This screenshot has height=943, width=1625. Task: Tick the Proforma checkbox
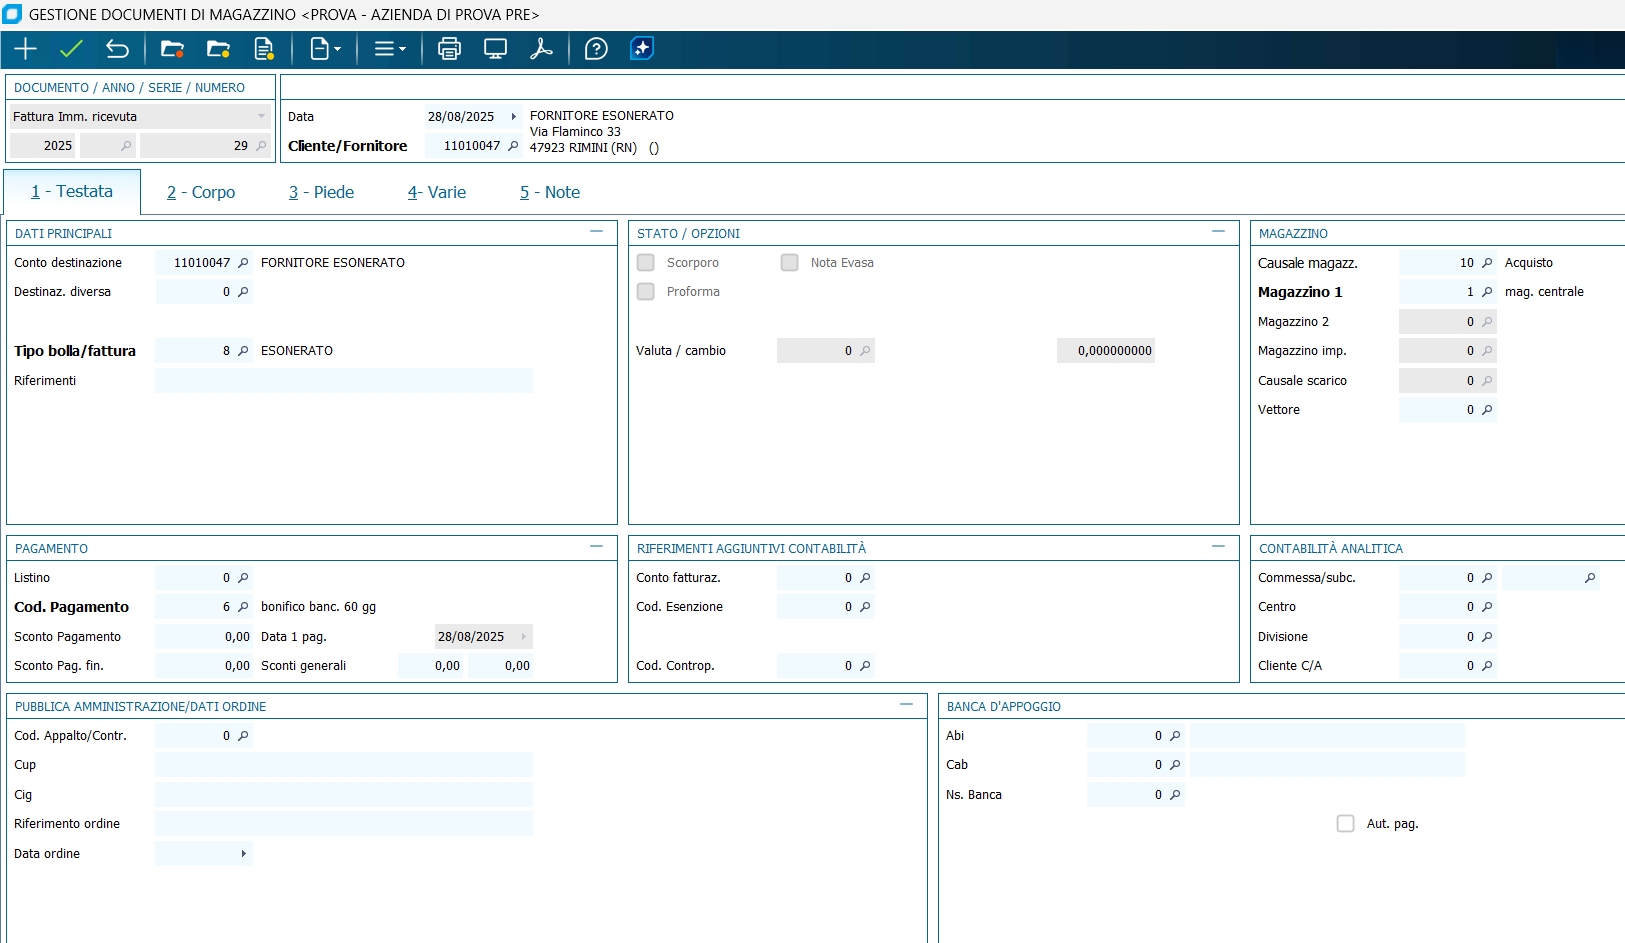pyautogui.click(x=646, y=292)
